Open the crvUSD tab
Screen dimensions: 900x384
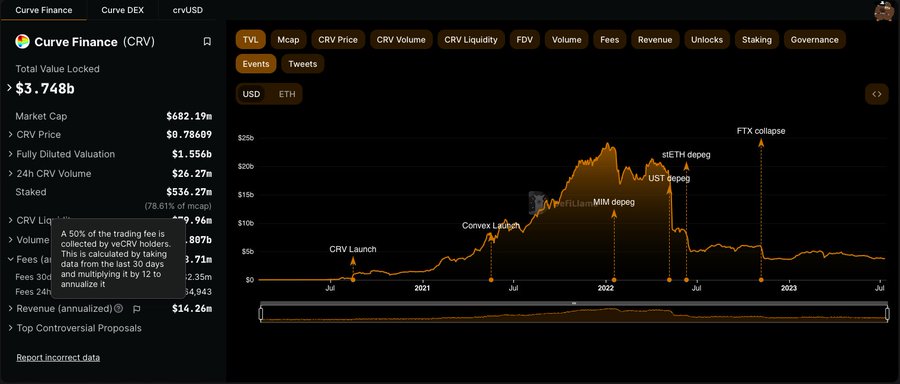coord(187,10)
